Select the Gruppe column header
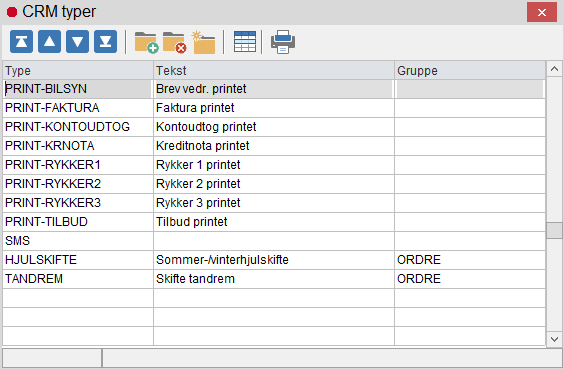The image size is (564, 369). pos(470,70)
